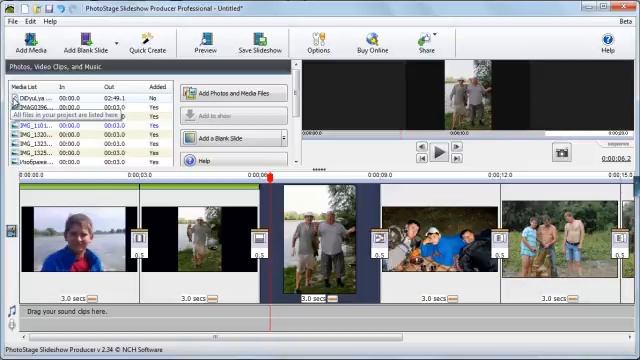Click the horizontal timeline scrollbar
This screenshot has height=360, width=640.
(216, 337)
